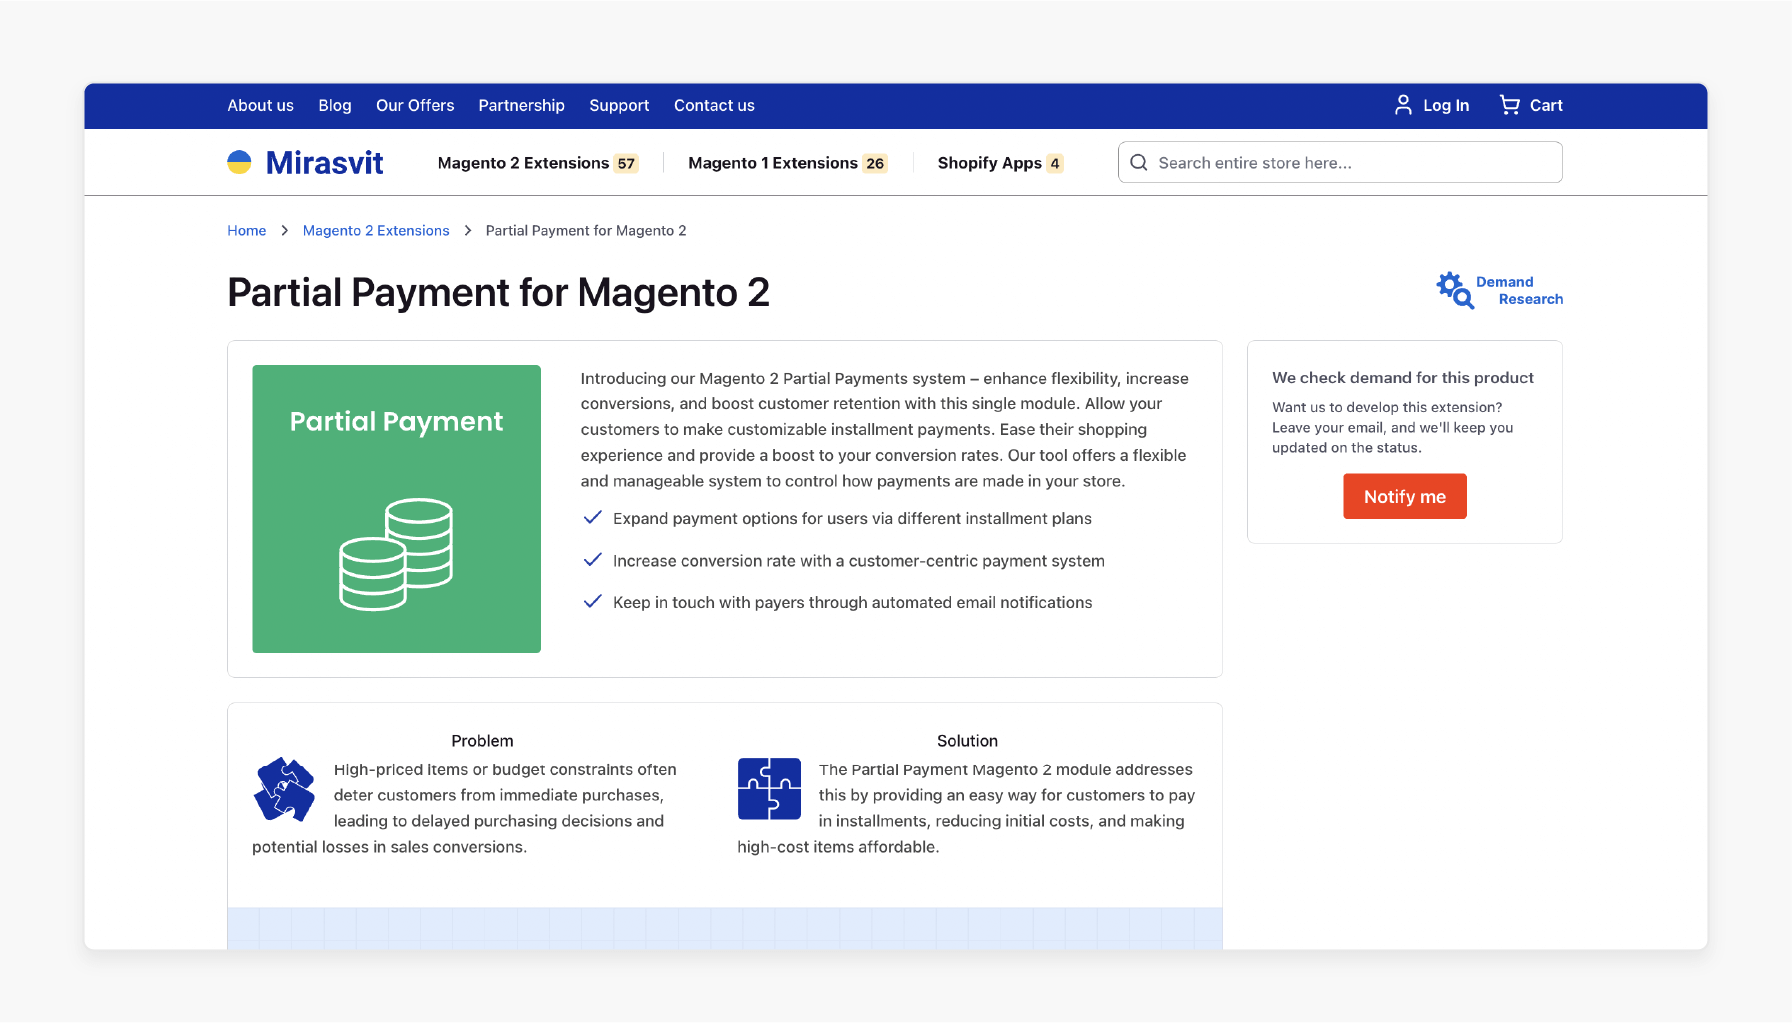Open the Partnership menu item
This screenshot has height=1023, width=1792.
tap(521, 105)
